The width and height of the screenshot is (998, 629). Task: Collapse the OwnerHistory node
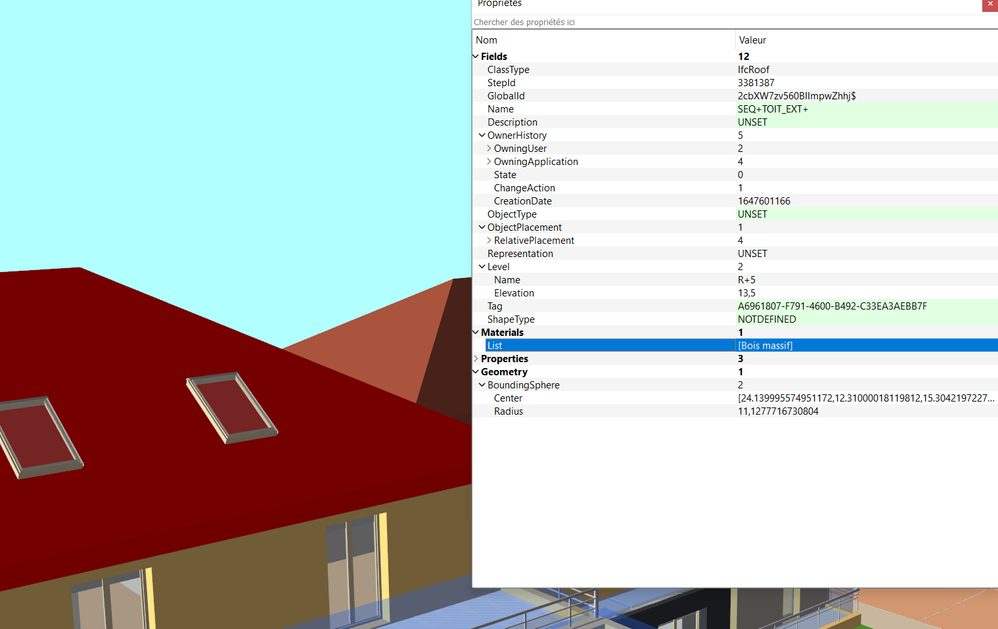tap(482, 136)
